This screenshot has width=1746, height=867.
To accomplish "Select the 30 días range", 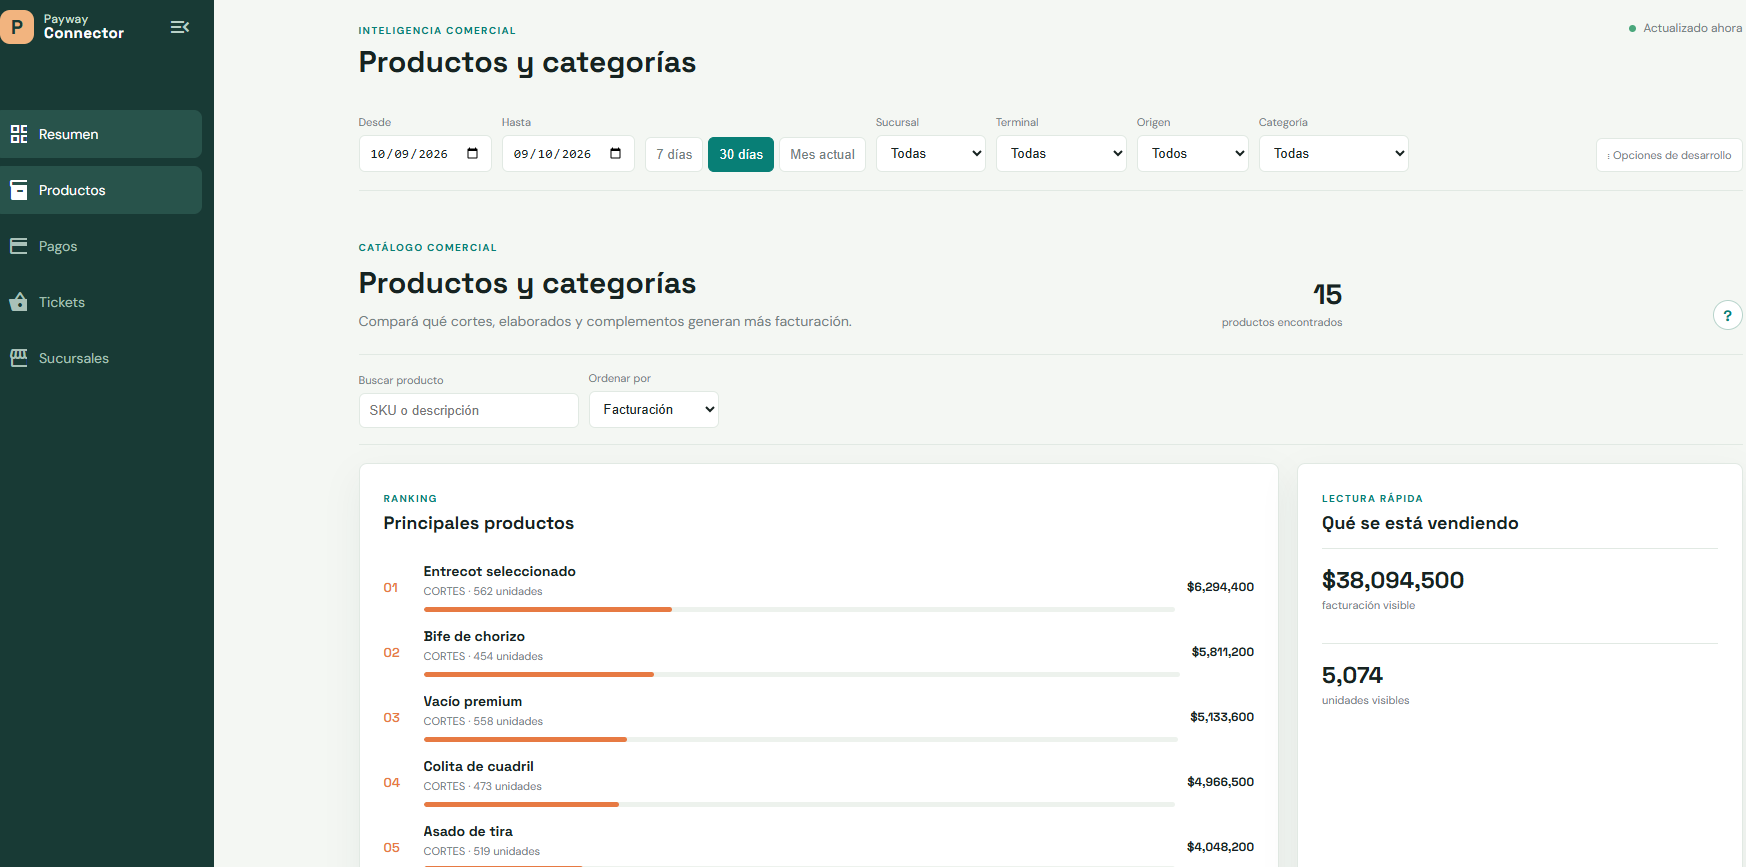I will tap(741, 154).
